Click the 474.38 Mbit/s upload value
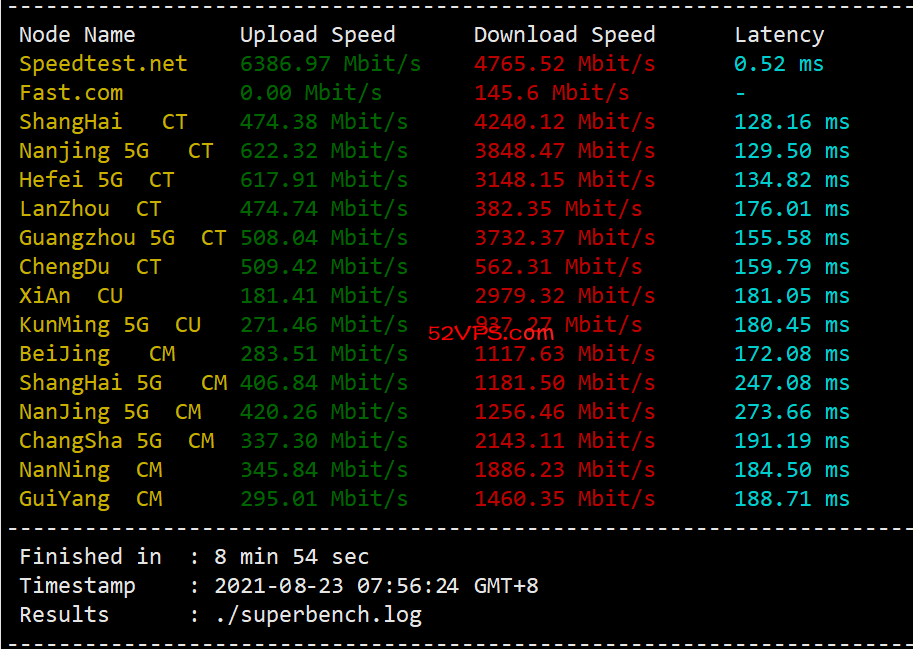The image size is (913, 649). (324, 122)
